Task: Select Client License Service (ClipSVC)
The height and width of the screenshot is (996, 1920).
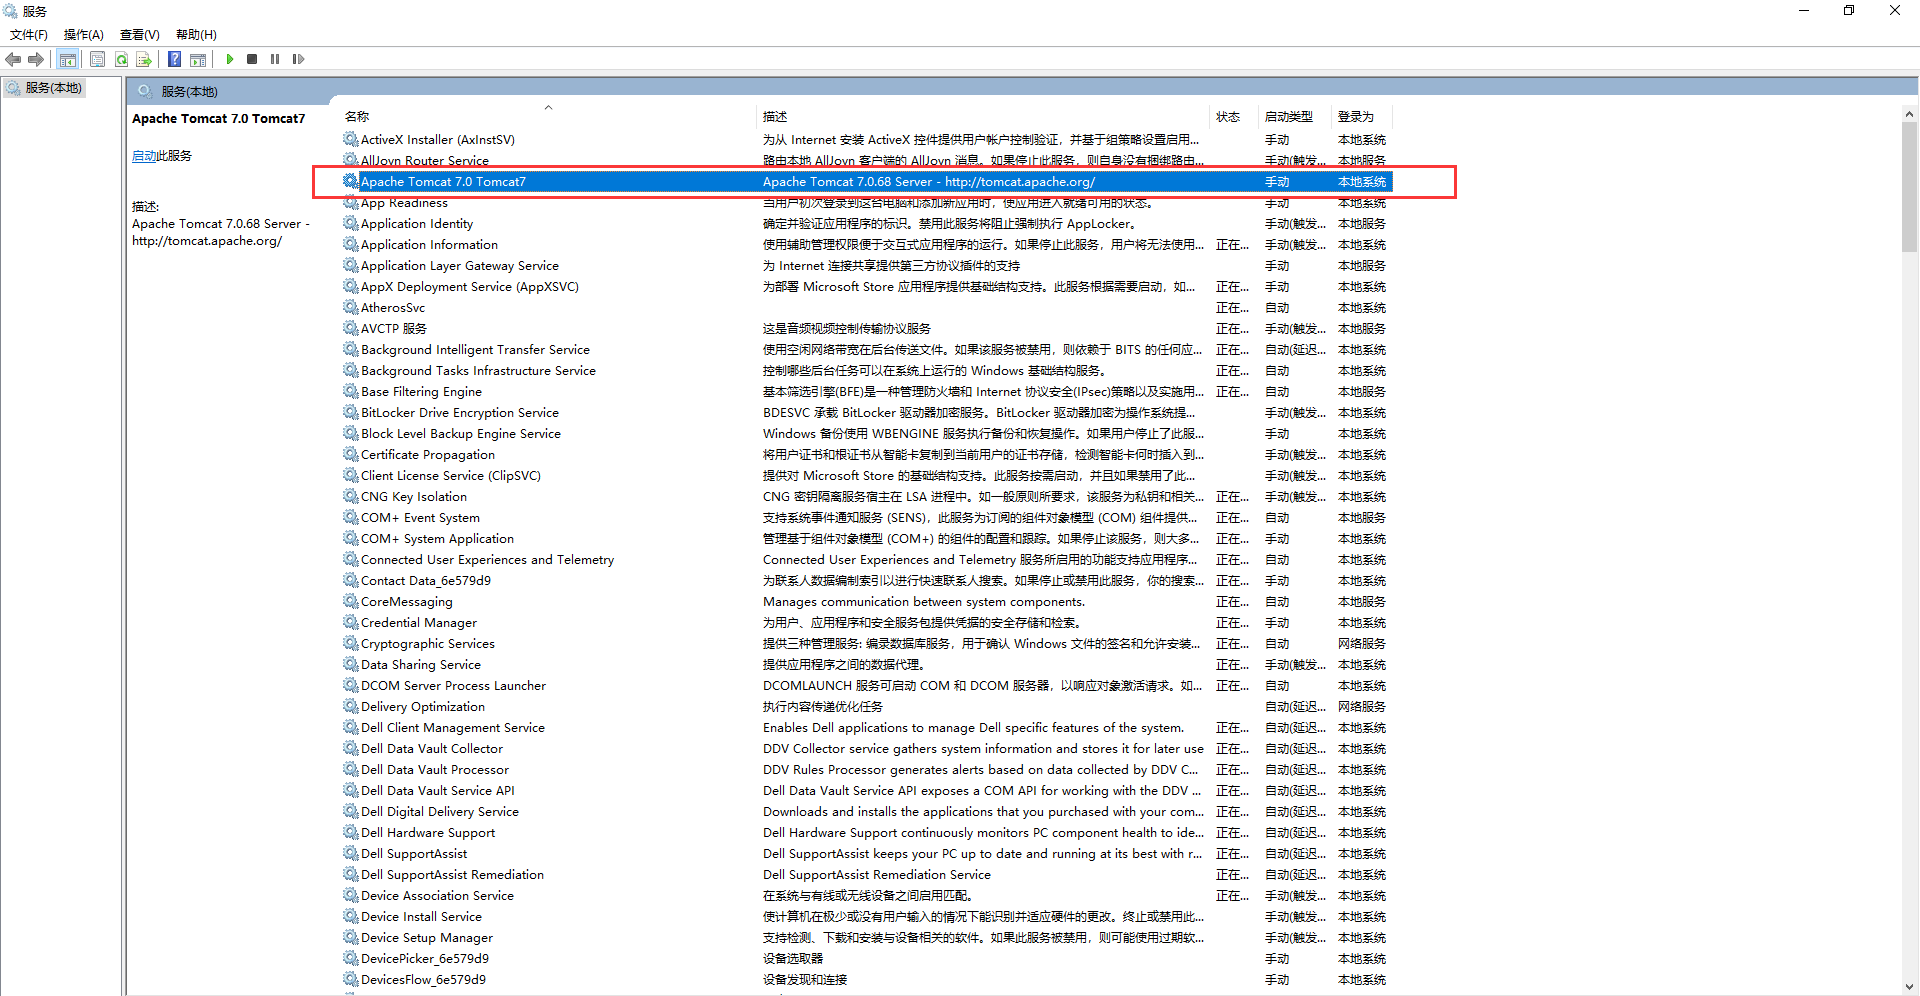Action: (x=866, y=475)
